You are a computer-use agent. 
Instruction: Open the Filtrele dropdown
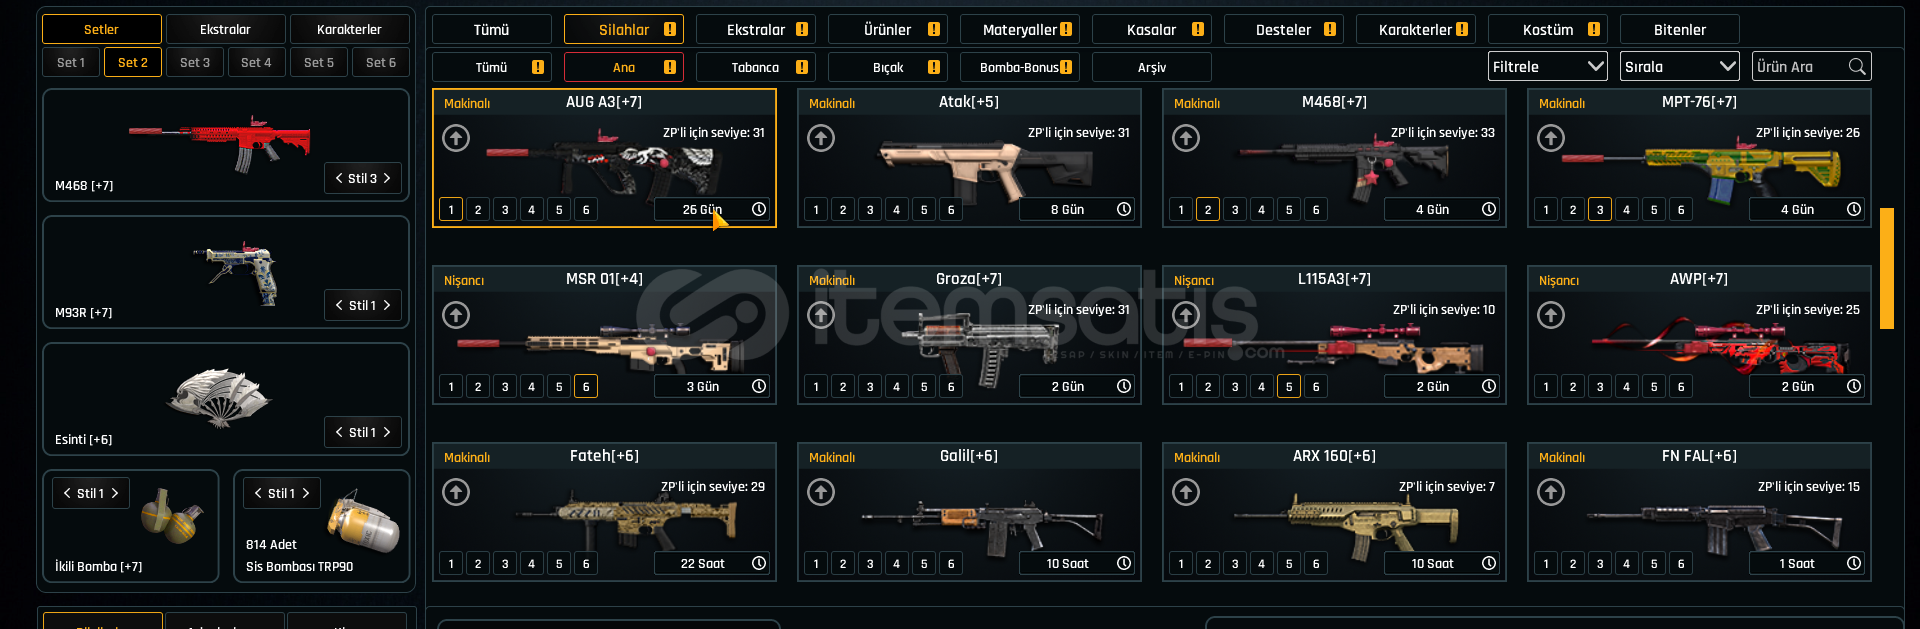tap(1547, 67)
